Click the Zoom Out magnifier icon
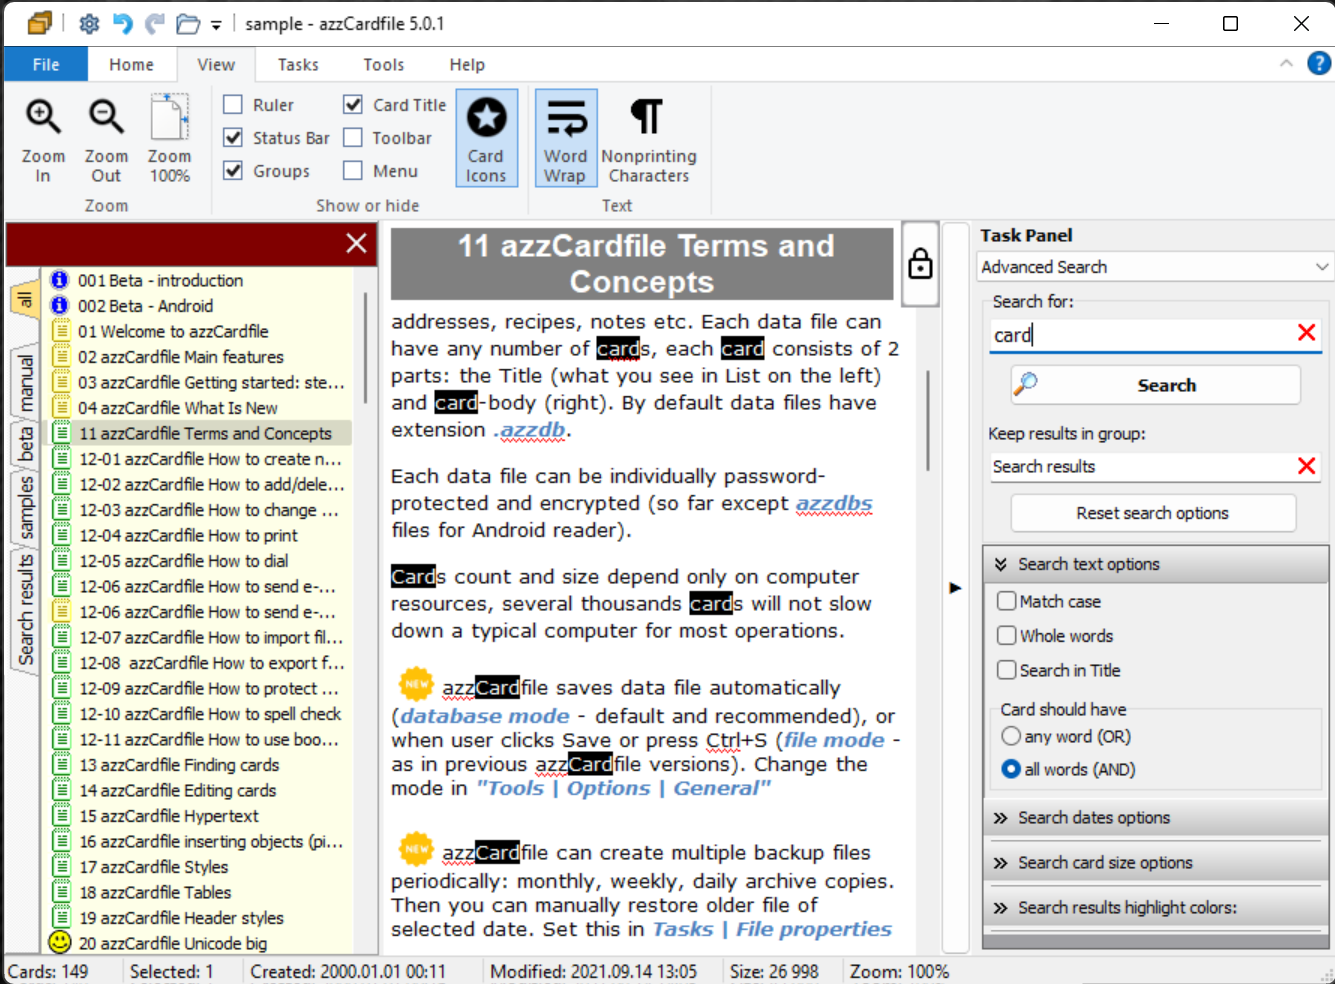Screen dimensions: 1335x984 (x=106, y=118)
